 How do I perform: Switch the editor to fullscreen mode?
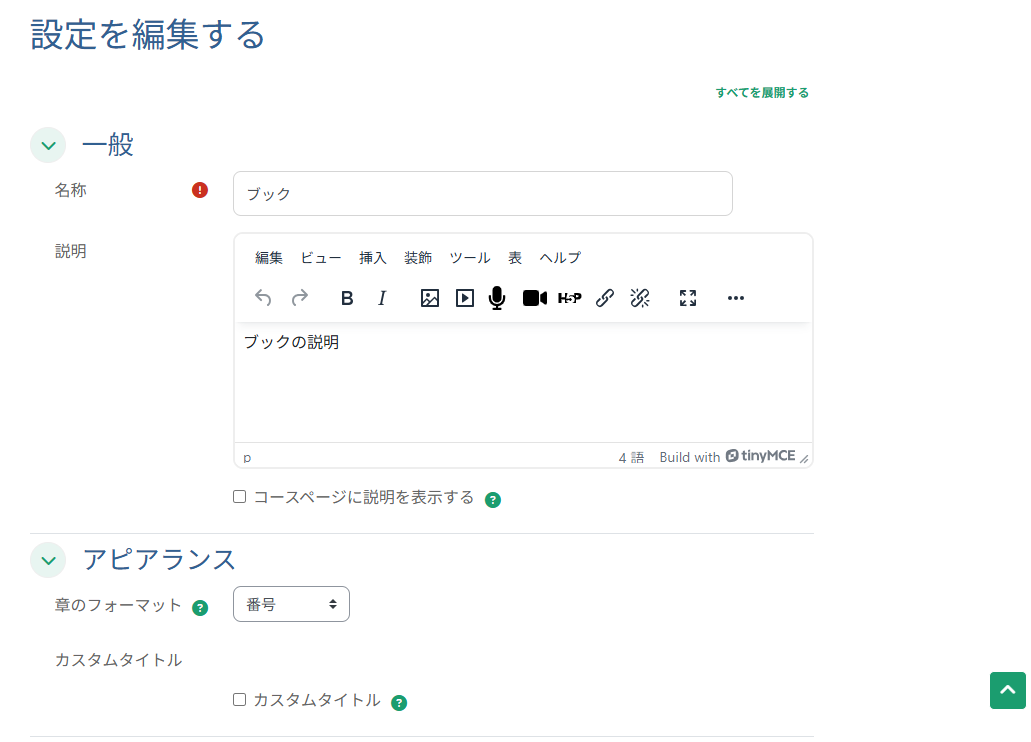point(688,298)
